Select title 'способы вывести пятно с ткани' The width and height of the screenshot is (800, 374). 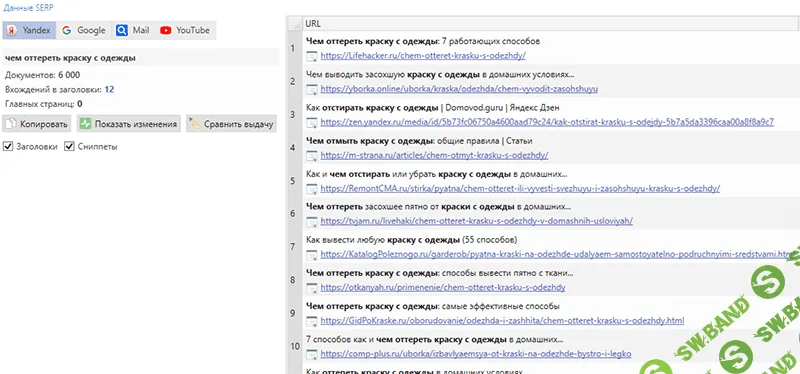(439, 273)
